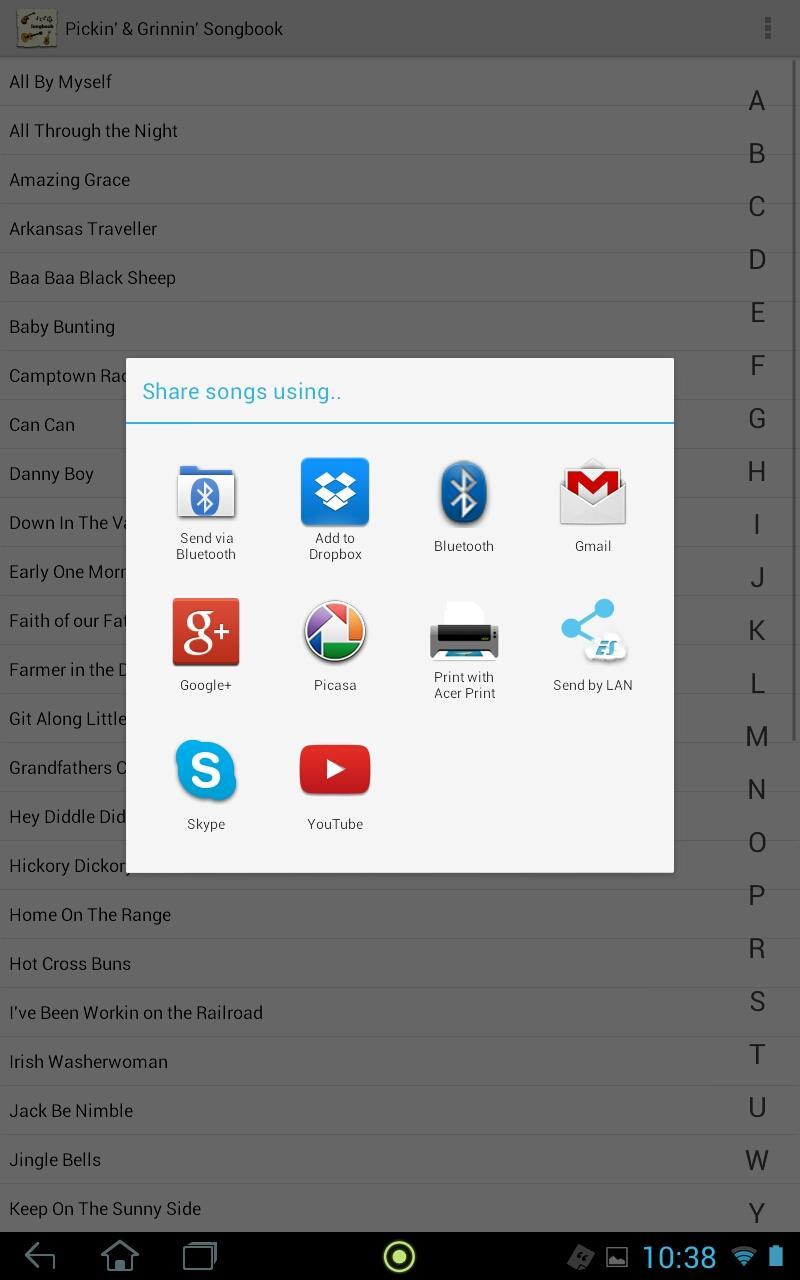Jump to letter M in index
Screen dimensions: 800x1280
tap(757, 736)
